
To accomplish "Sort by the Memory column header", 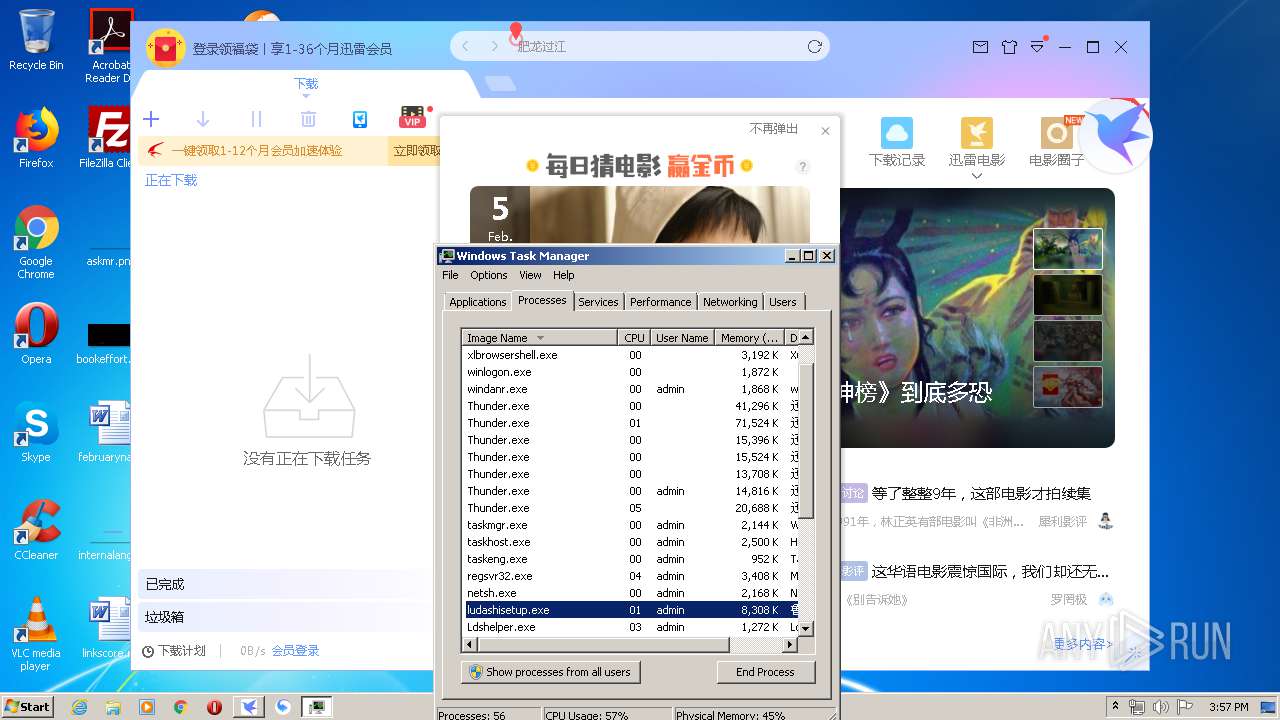I will pos(749,338).
